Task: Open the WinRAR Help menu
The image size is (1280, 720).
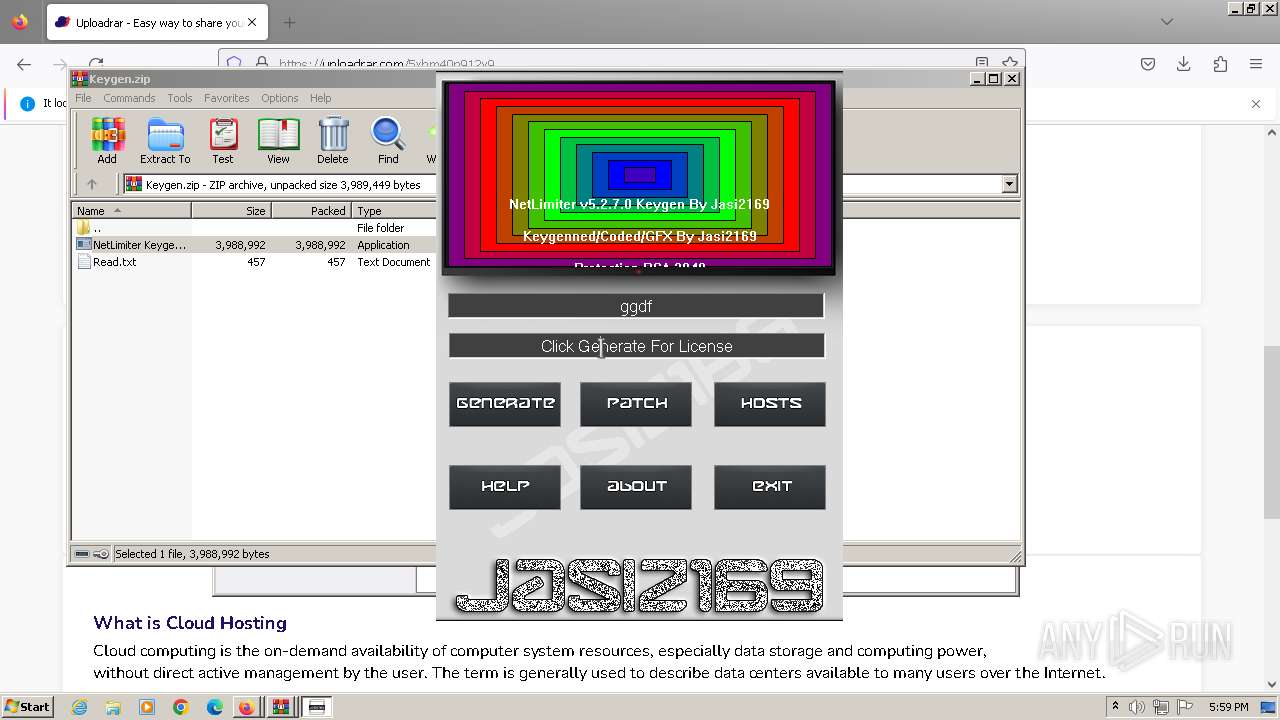Action: pos(320,98)
